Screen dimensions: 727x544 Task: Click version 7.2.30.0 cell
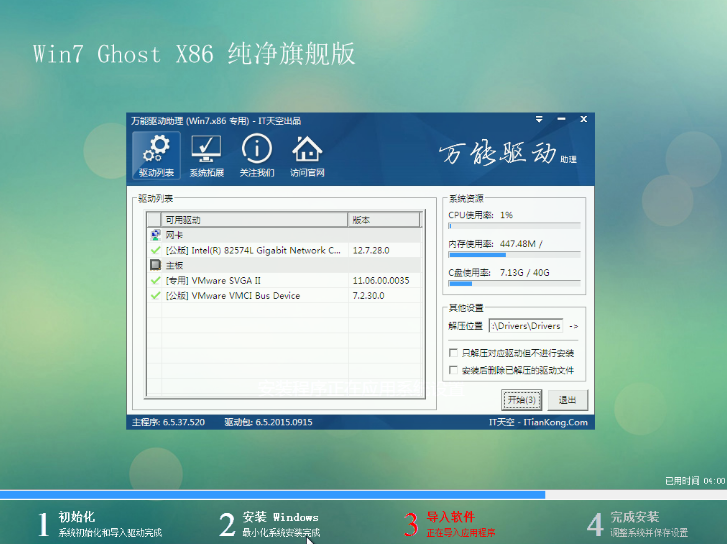[x=368, y=295]
